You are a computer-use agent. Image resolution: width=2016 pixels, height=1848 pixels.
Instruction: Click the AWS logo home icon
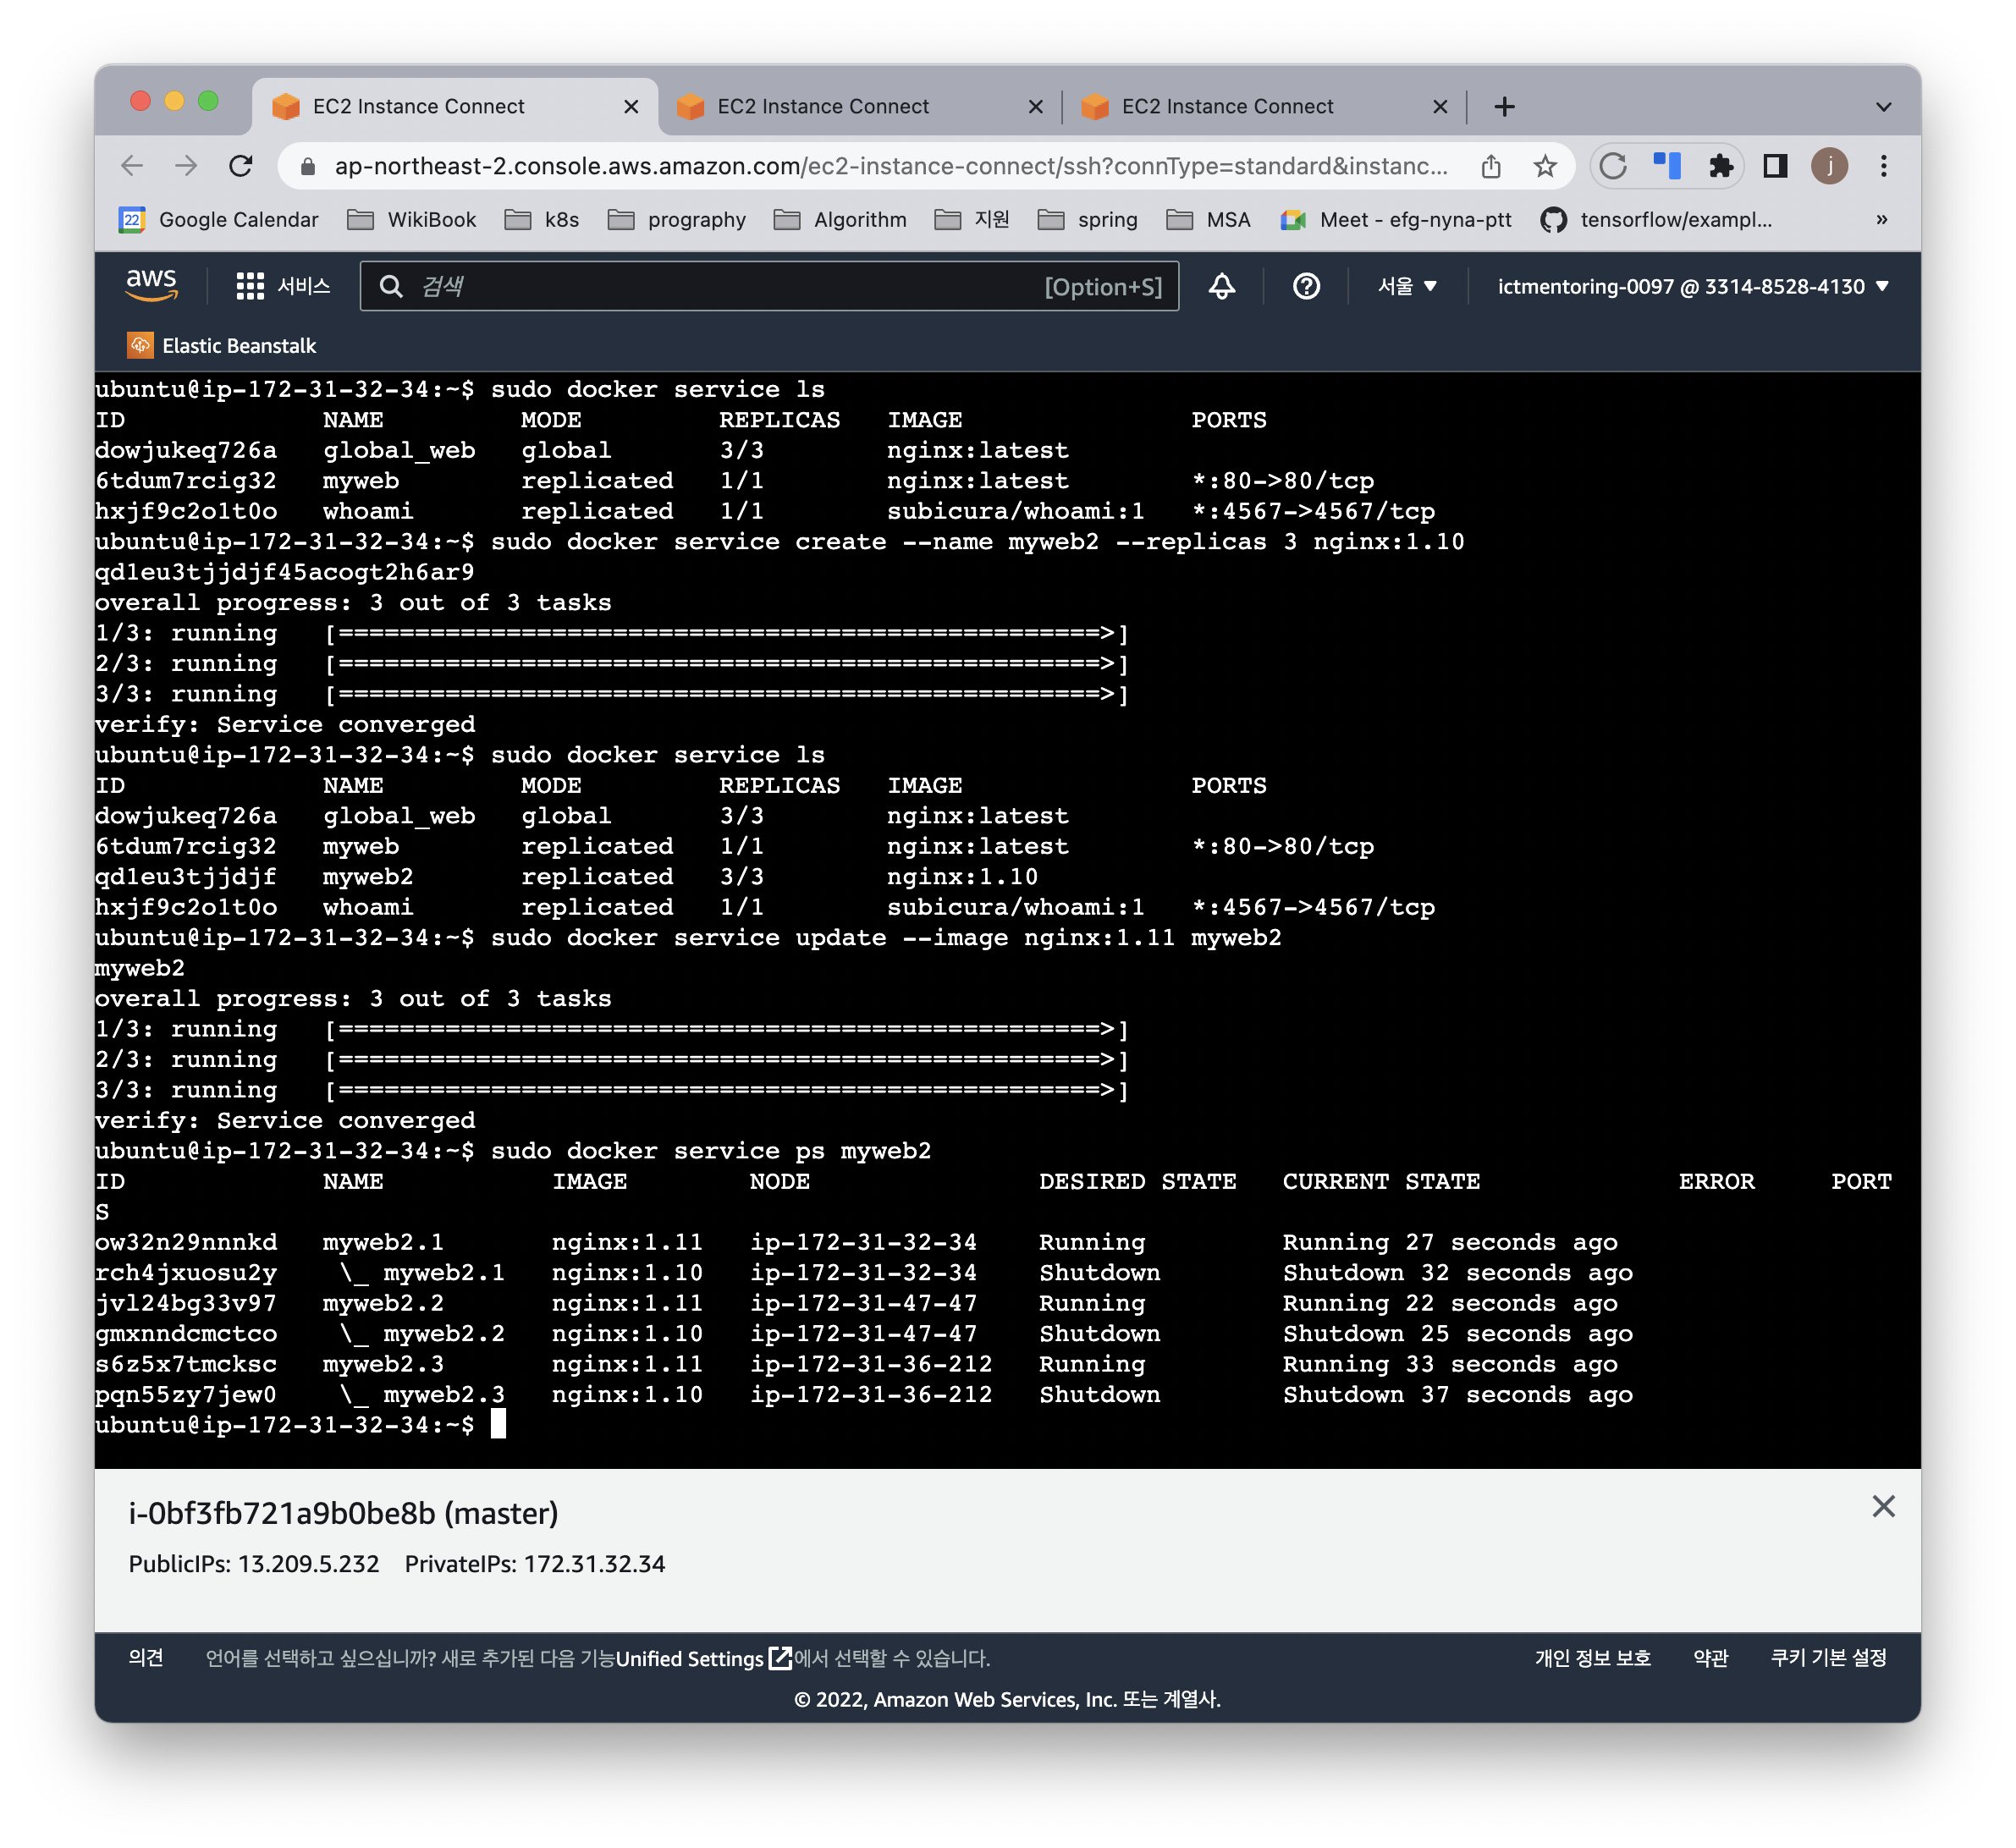point(151,285)
